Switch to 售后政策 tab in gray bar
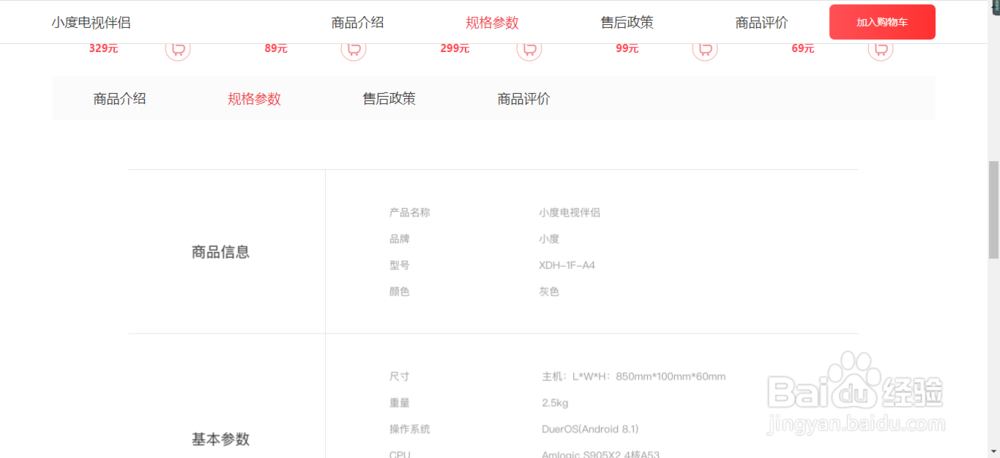1000x458 pixels. 389,99
